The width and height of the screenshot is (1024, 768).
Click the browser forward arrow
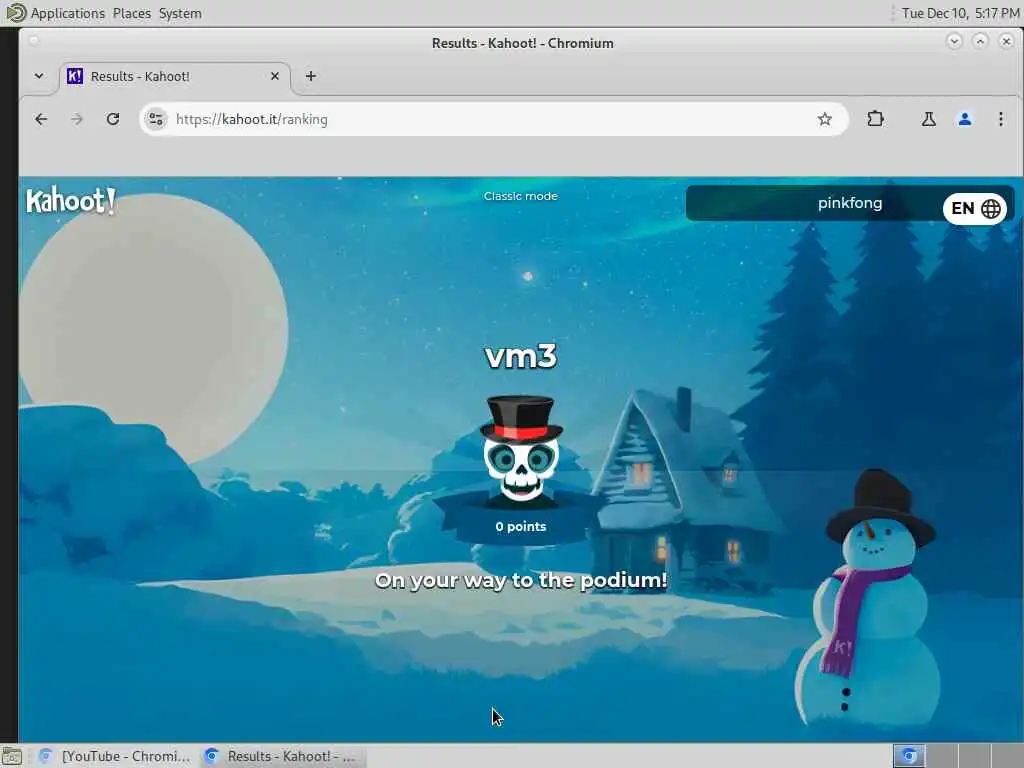coord(77,119)
